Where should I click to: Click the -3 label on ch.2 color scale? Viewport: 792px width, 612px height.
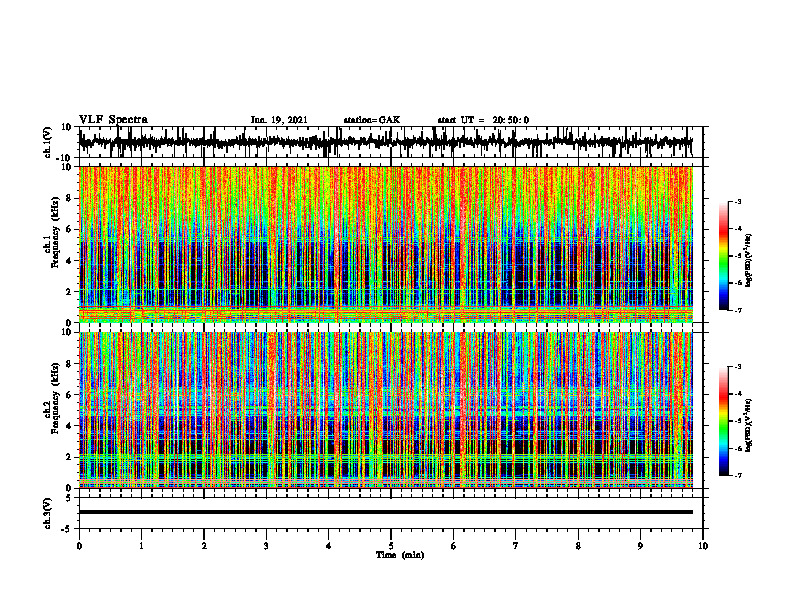click(x=738, y=367)
